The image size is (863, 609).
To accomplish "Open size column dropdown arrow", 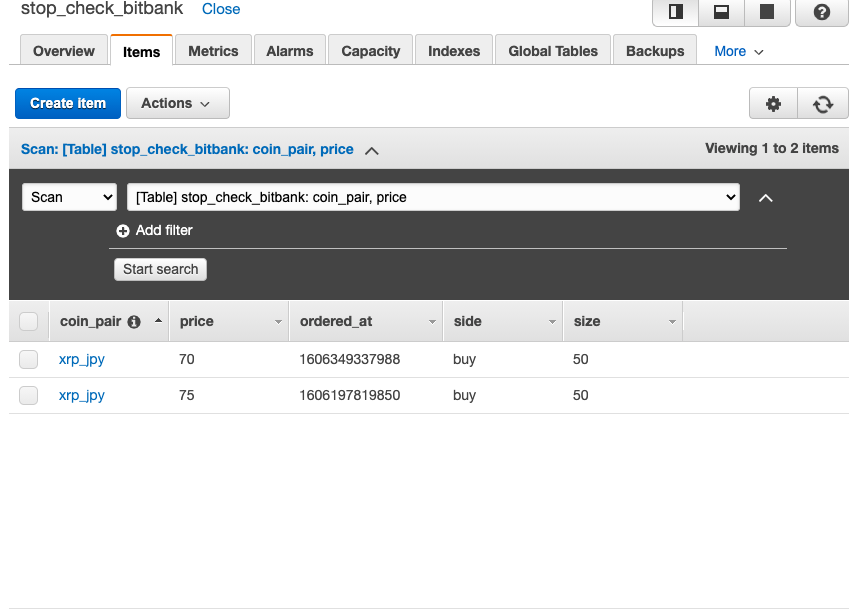I will click(x=672, y=322).
